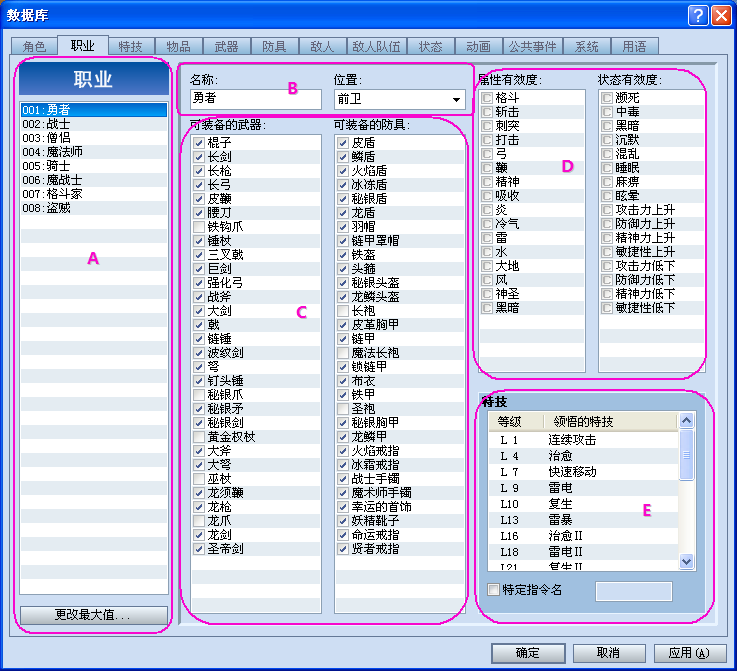
Task: Select the L18 雷电II skill row
Action: tap(584, 552)
